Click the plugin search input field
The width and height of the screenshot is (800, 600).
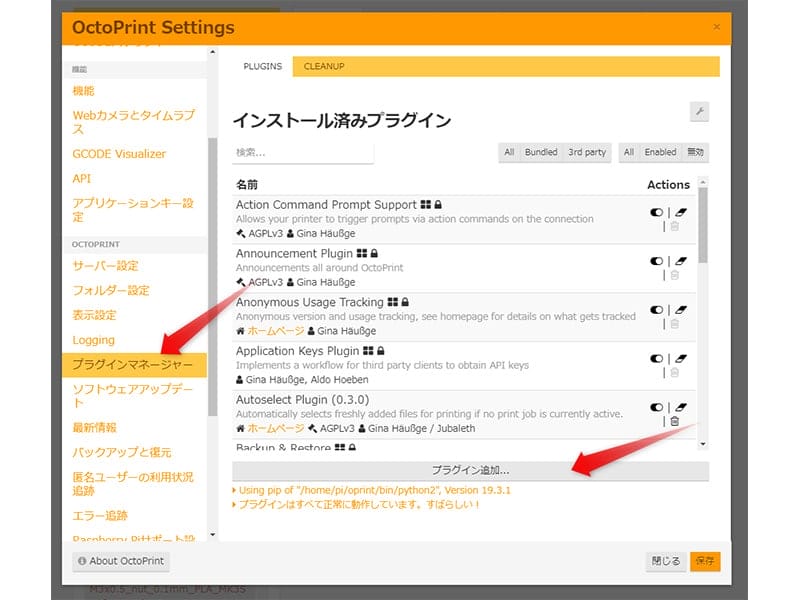point(303,152)
